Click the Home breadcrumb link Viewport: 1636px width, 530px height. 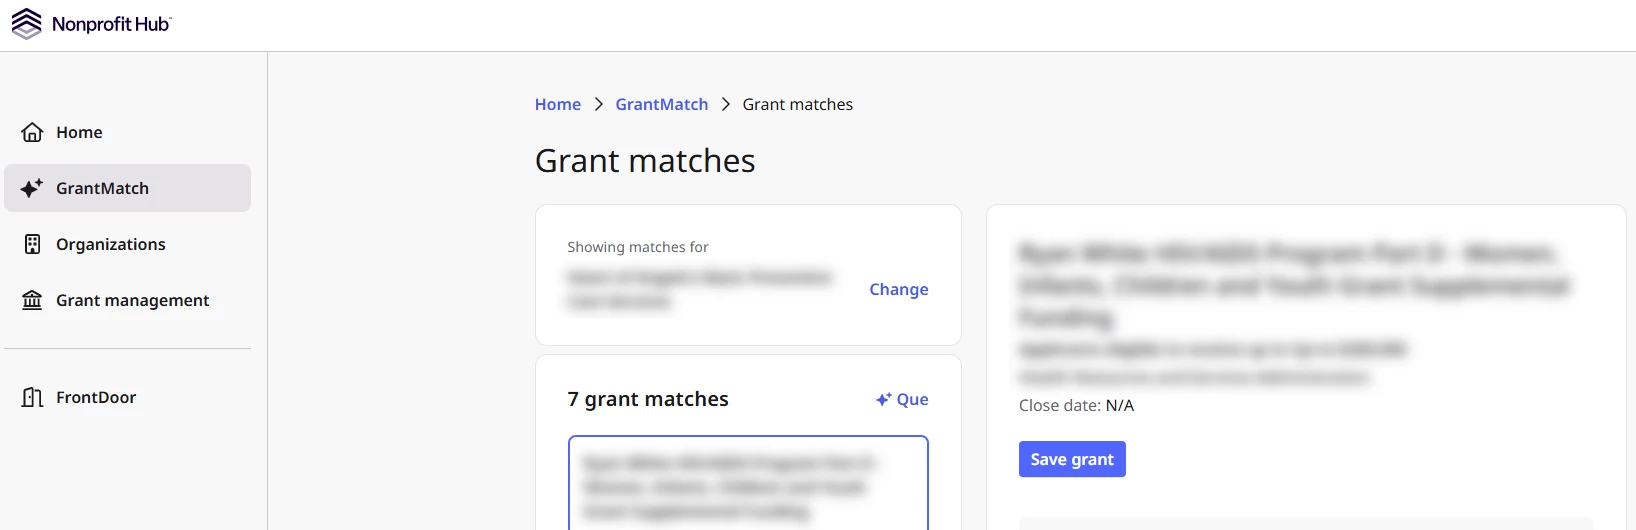[x=558, y=104]
